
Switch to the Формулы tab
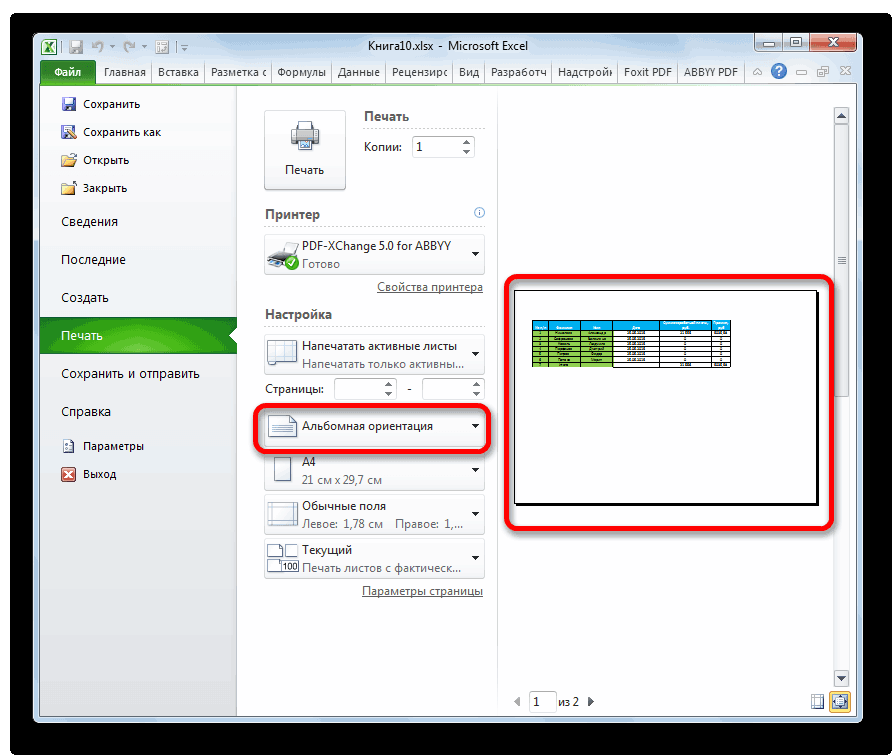[x=301, y=72]
